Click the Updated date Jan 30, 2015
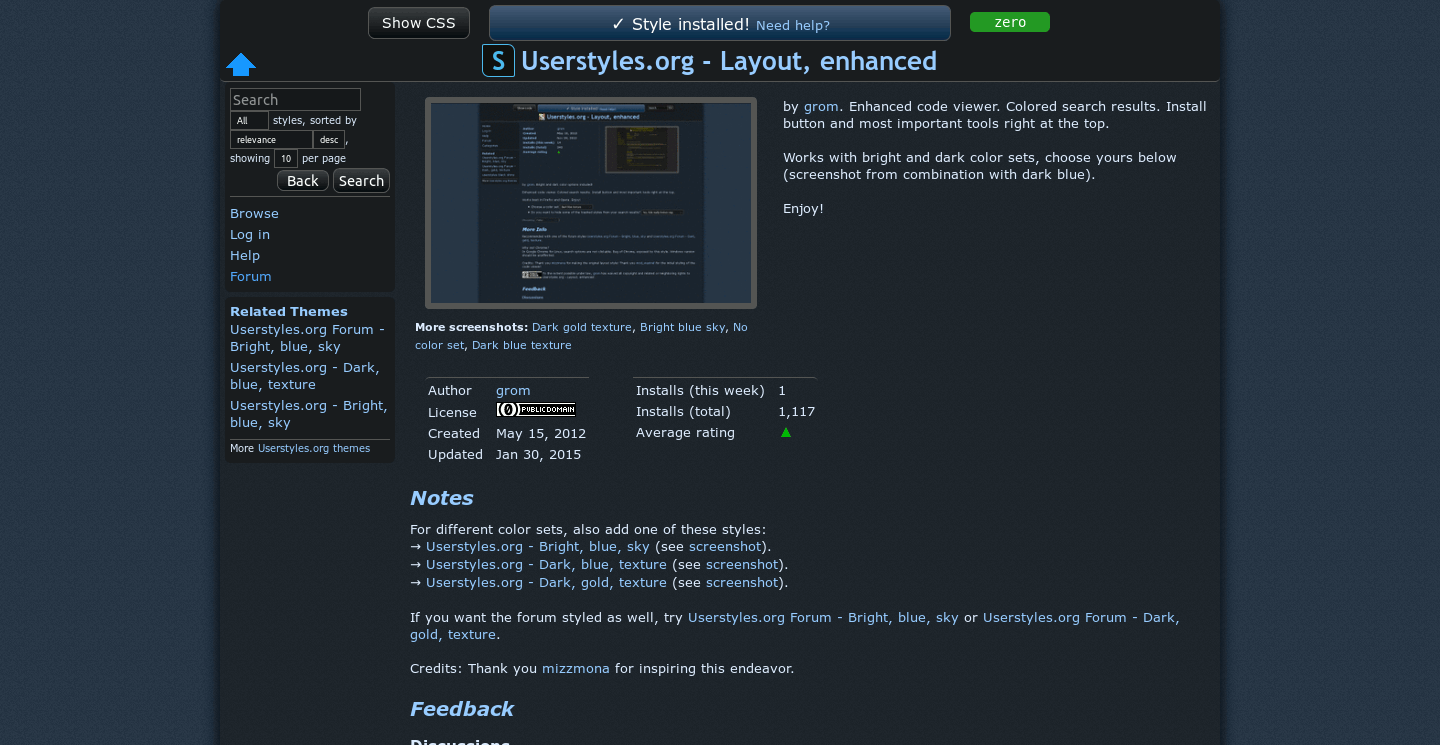This screenshot has height=745, width=1440. [538, 454]
